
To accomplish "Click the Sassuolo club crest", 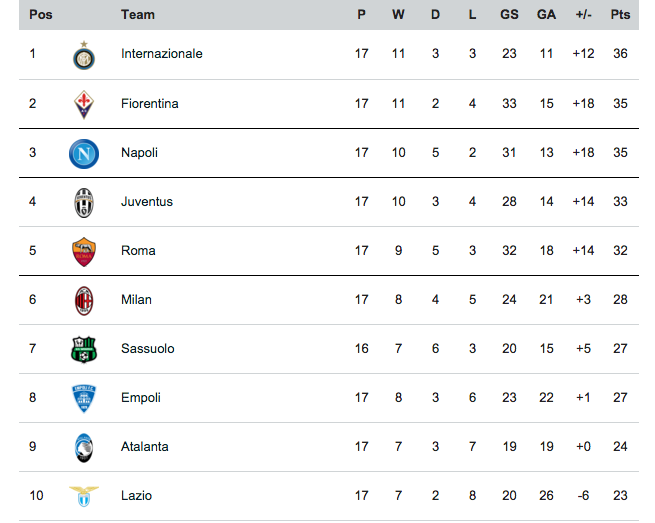I will 84,349.
